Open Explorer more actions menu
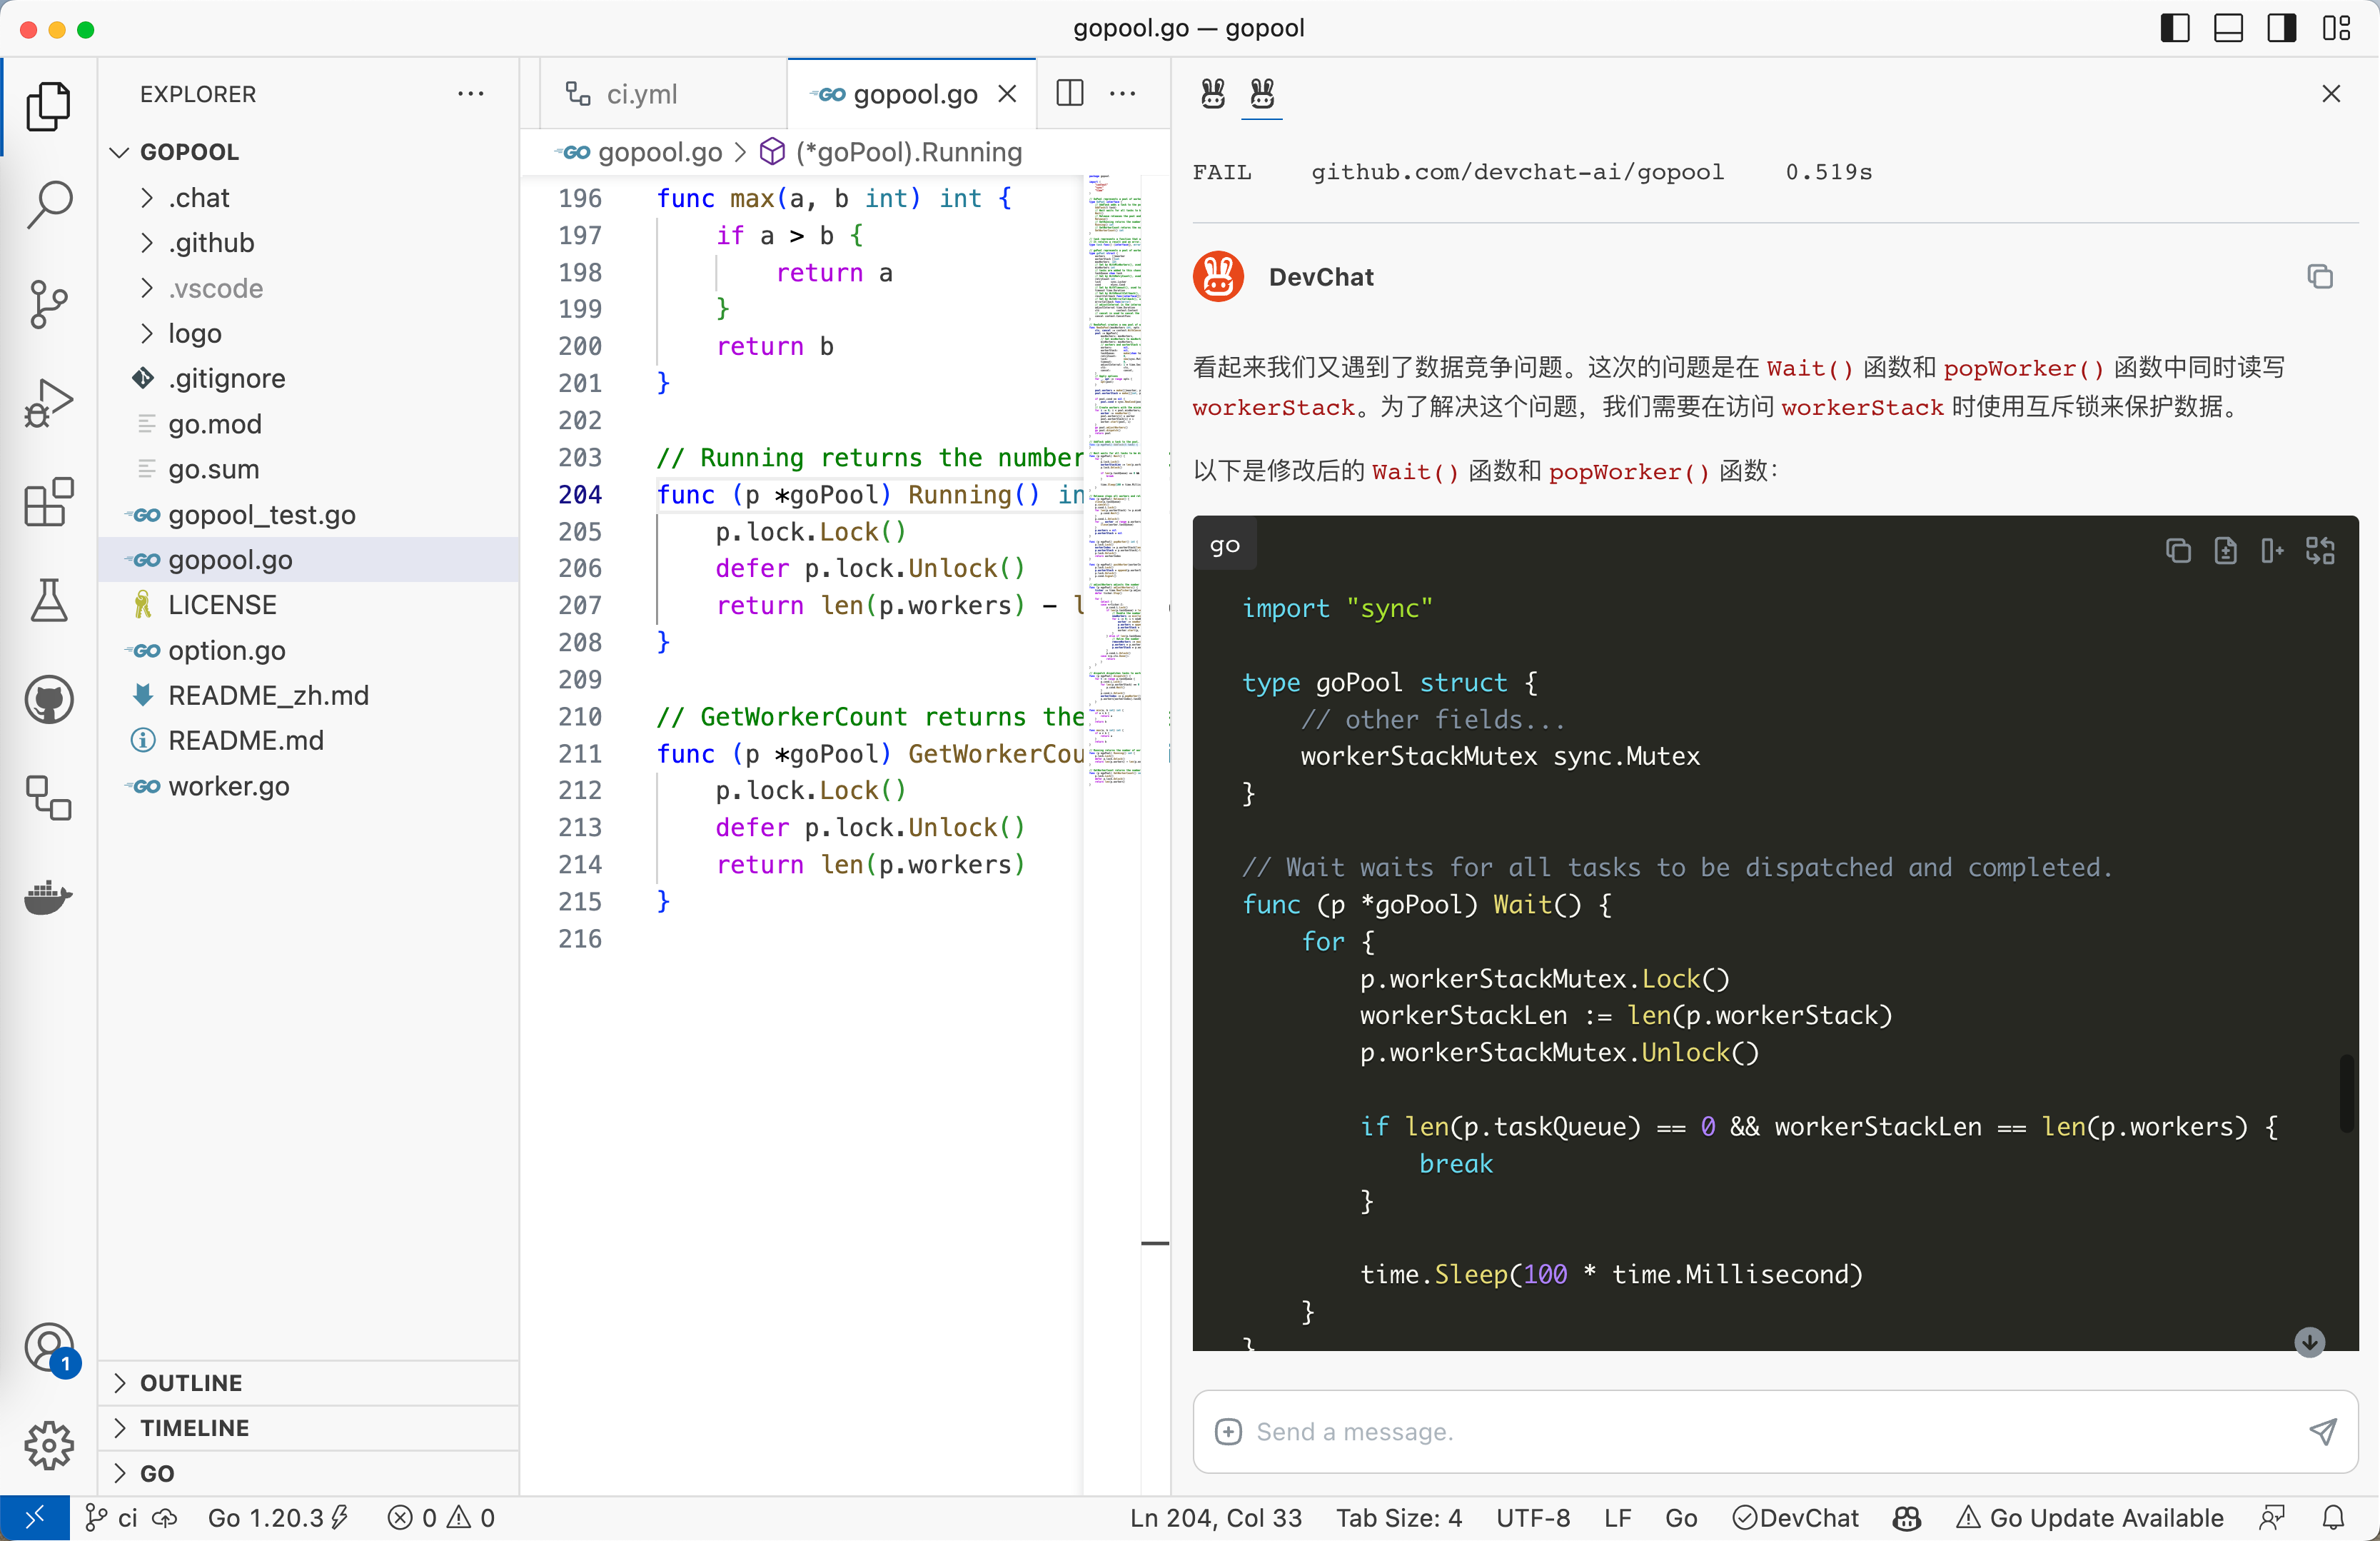 pyautogui.click(x=470, y=94)
